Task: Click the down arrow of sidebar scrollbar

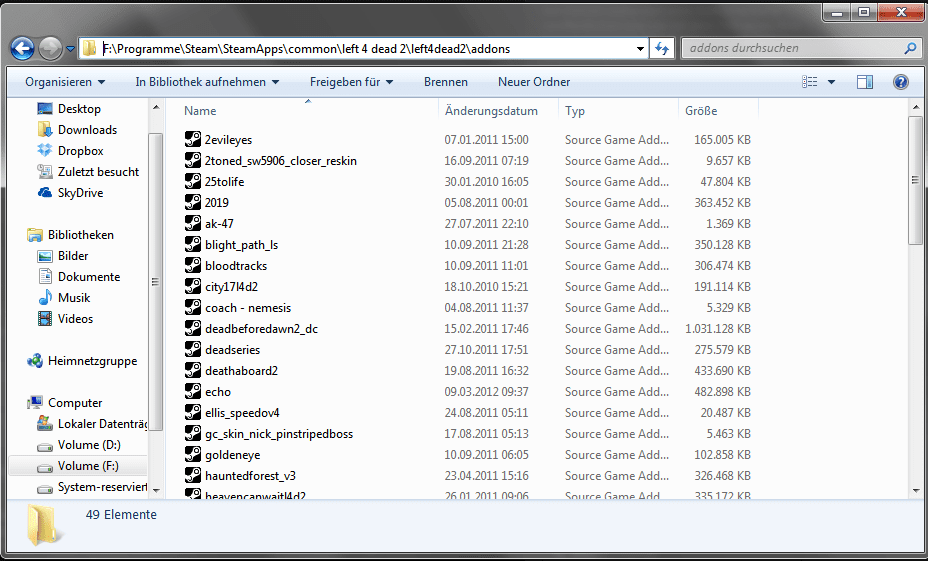Action: (156, 491)
